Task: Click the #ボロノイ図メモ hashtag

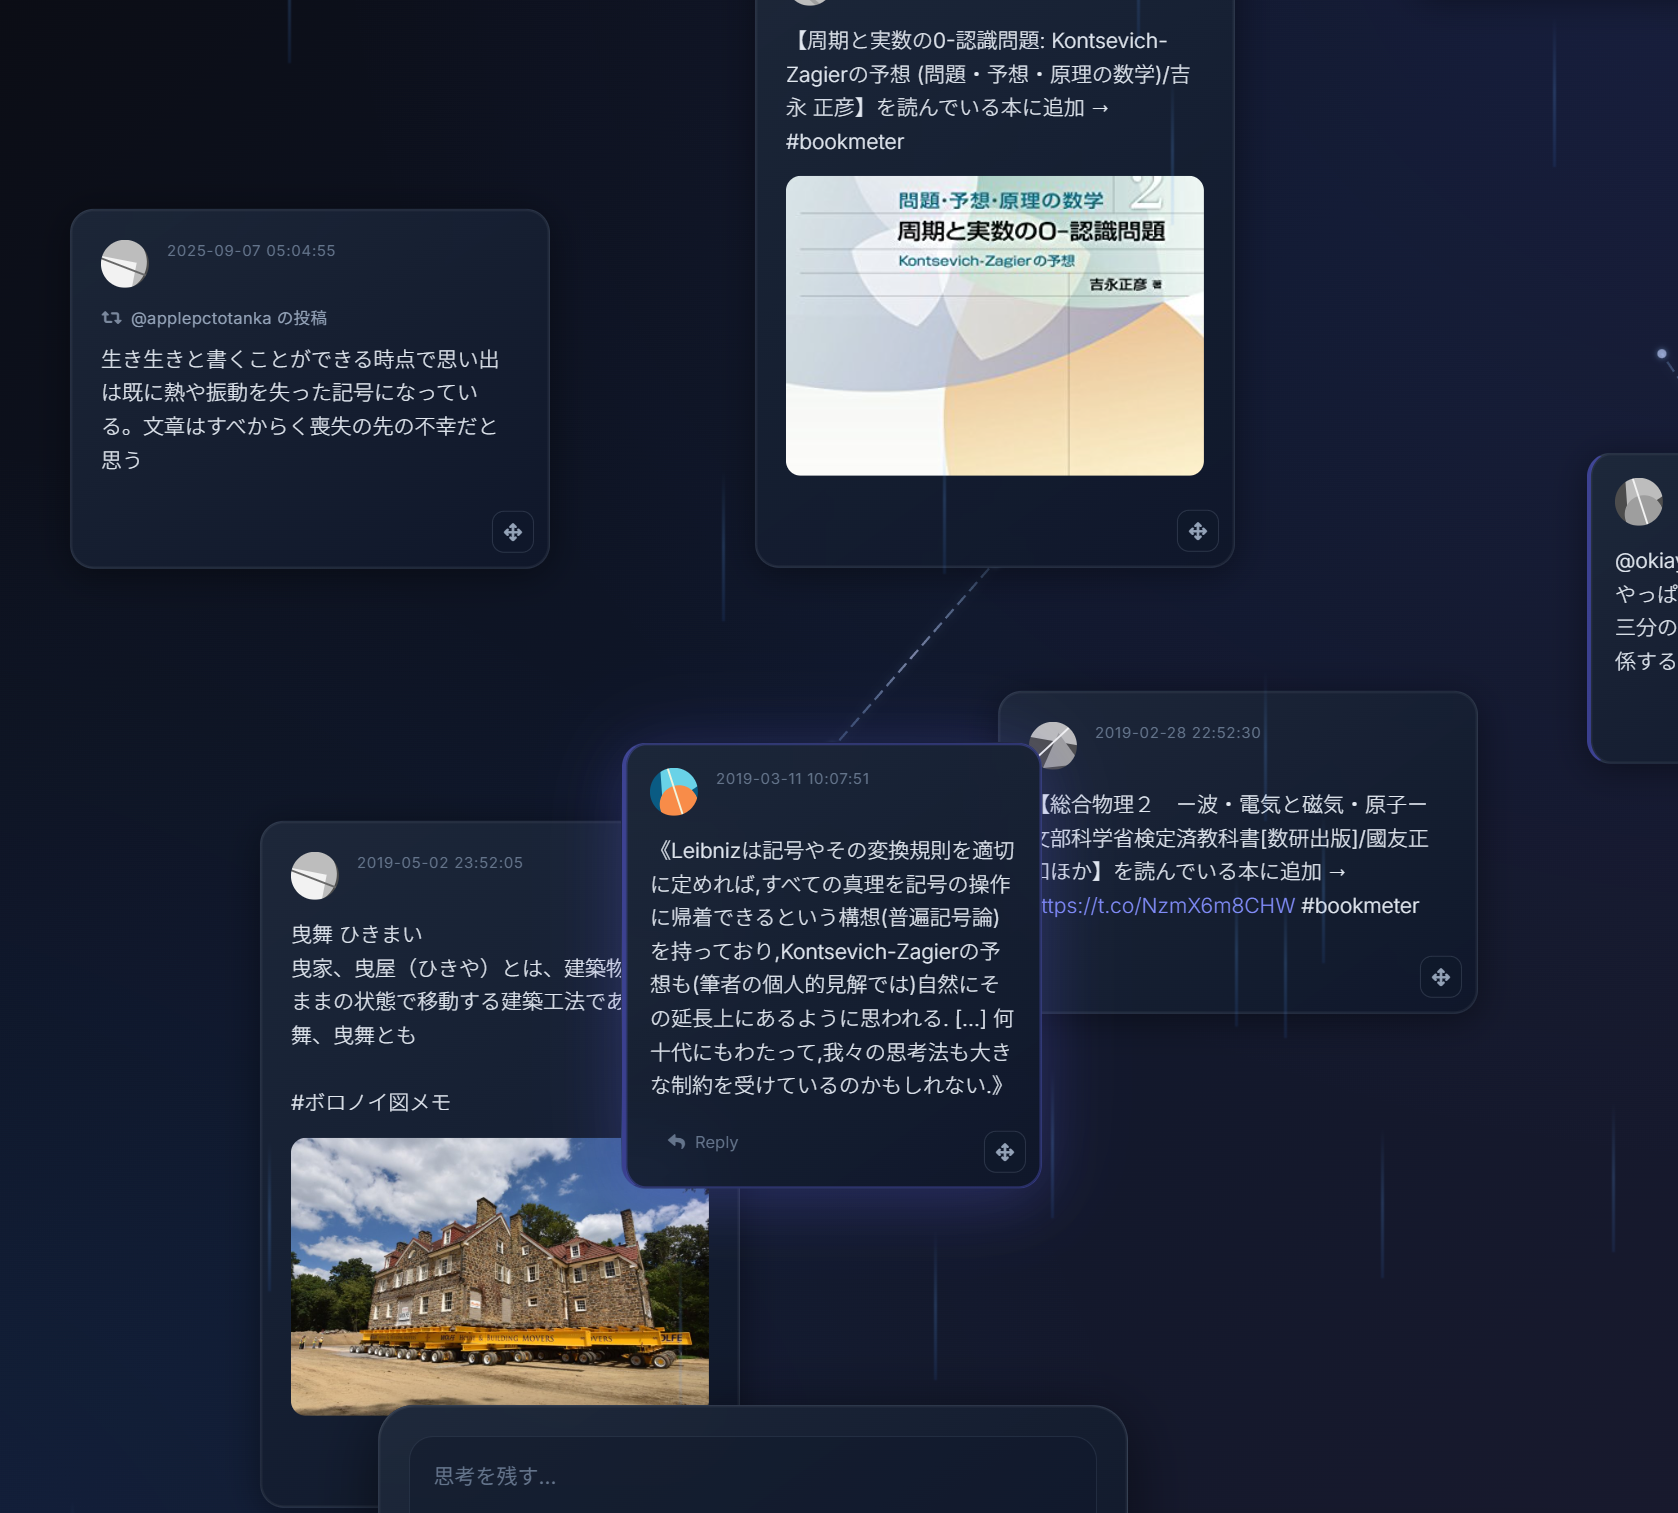Action: tap(371, 1103)
